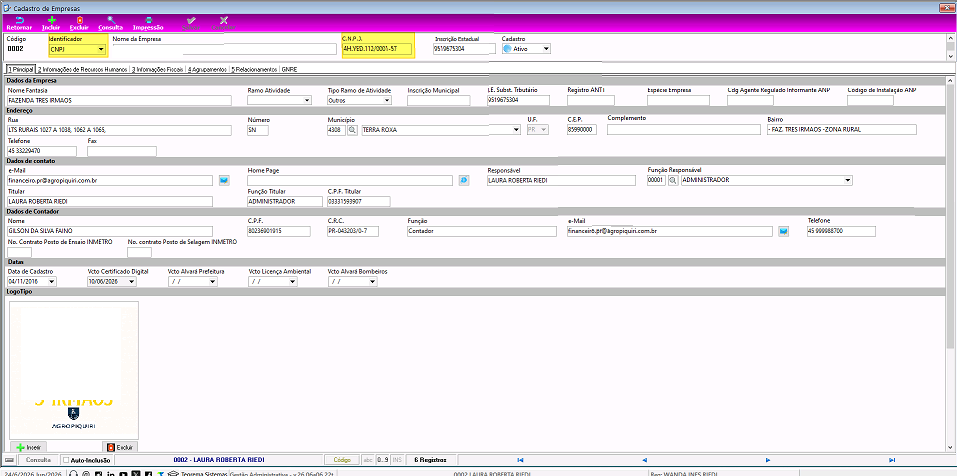This screenshot has height=476, width=957.
Task: Go to last record navigation arrow
Action: tap(892, 460)
